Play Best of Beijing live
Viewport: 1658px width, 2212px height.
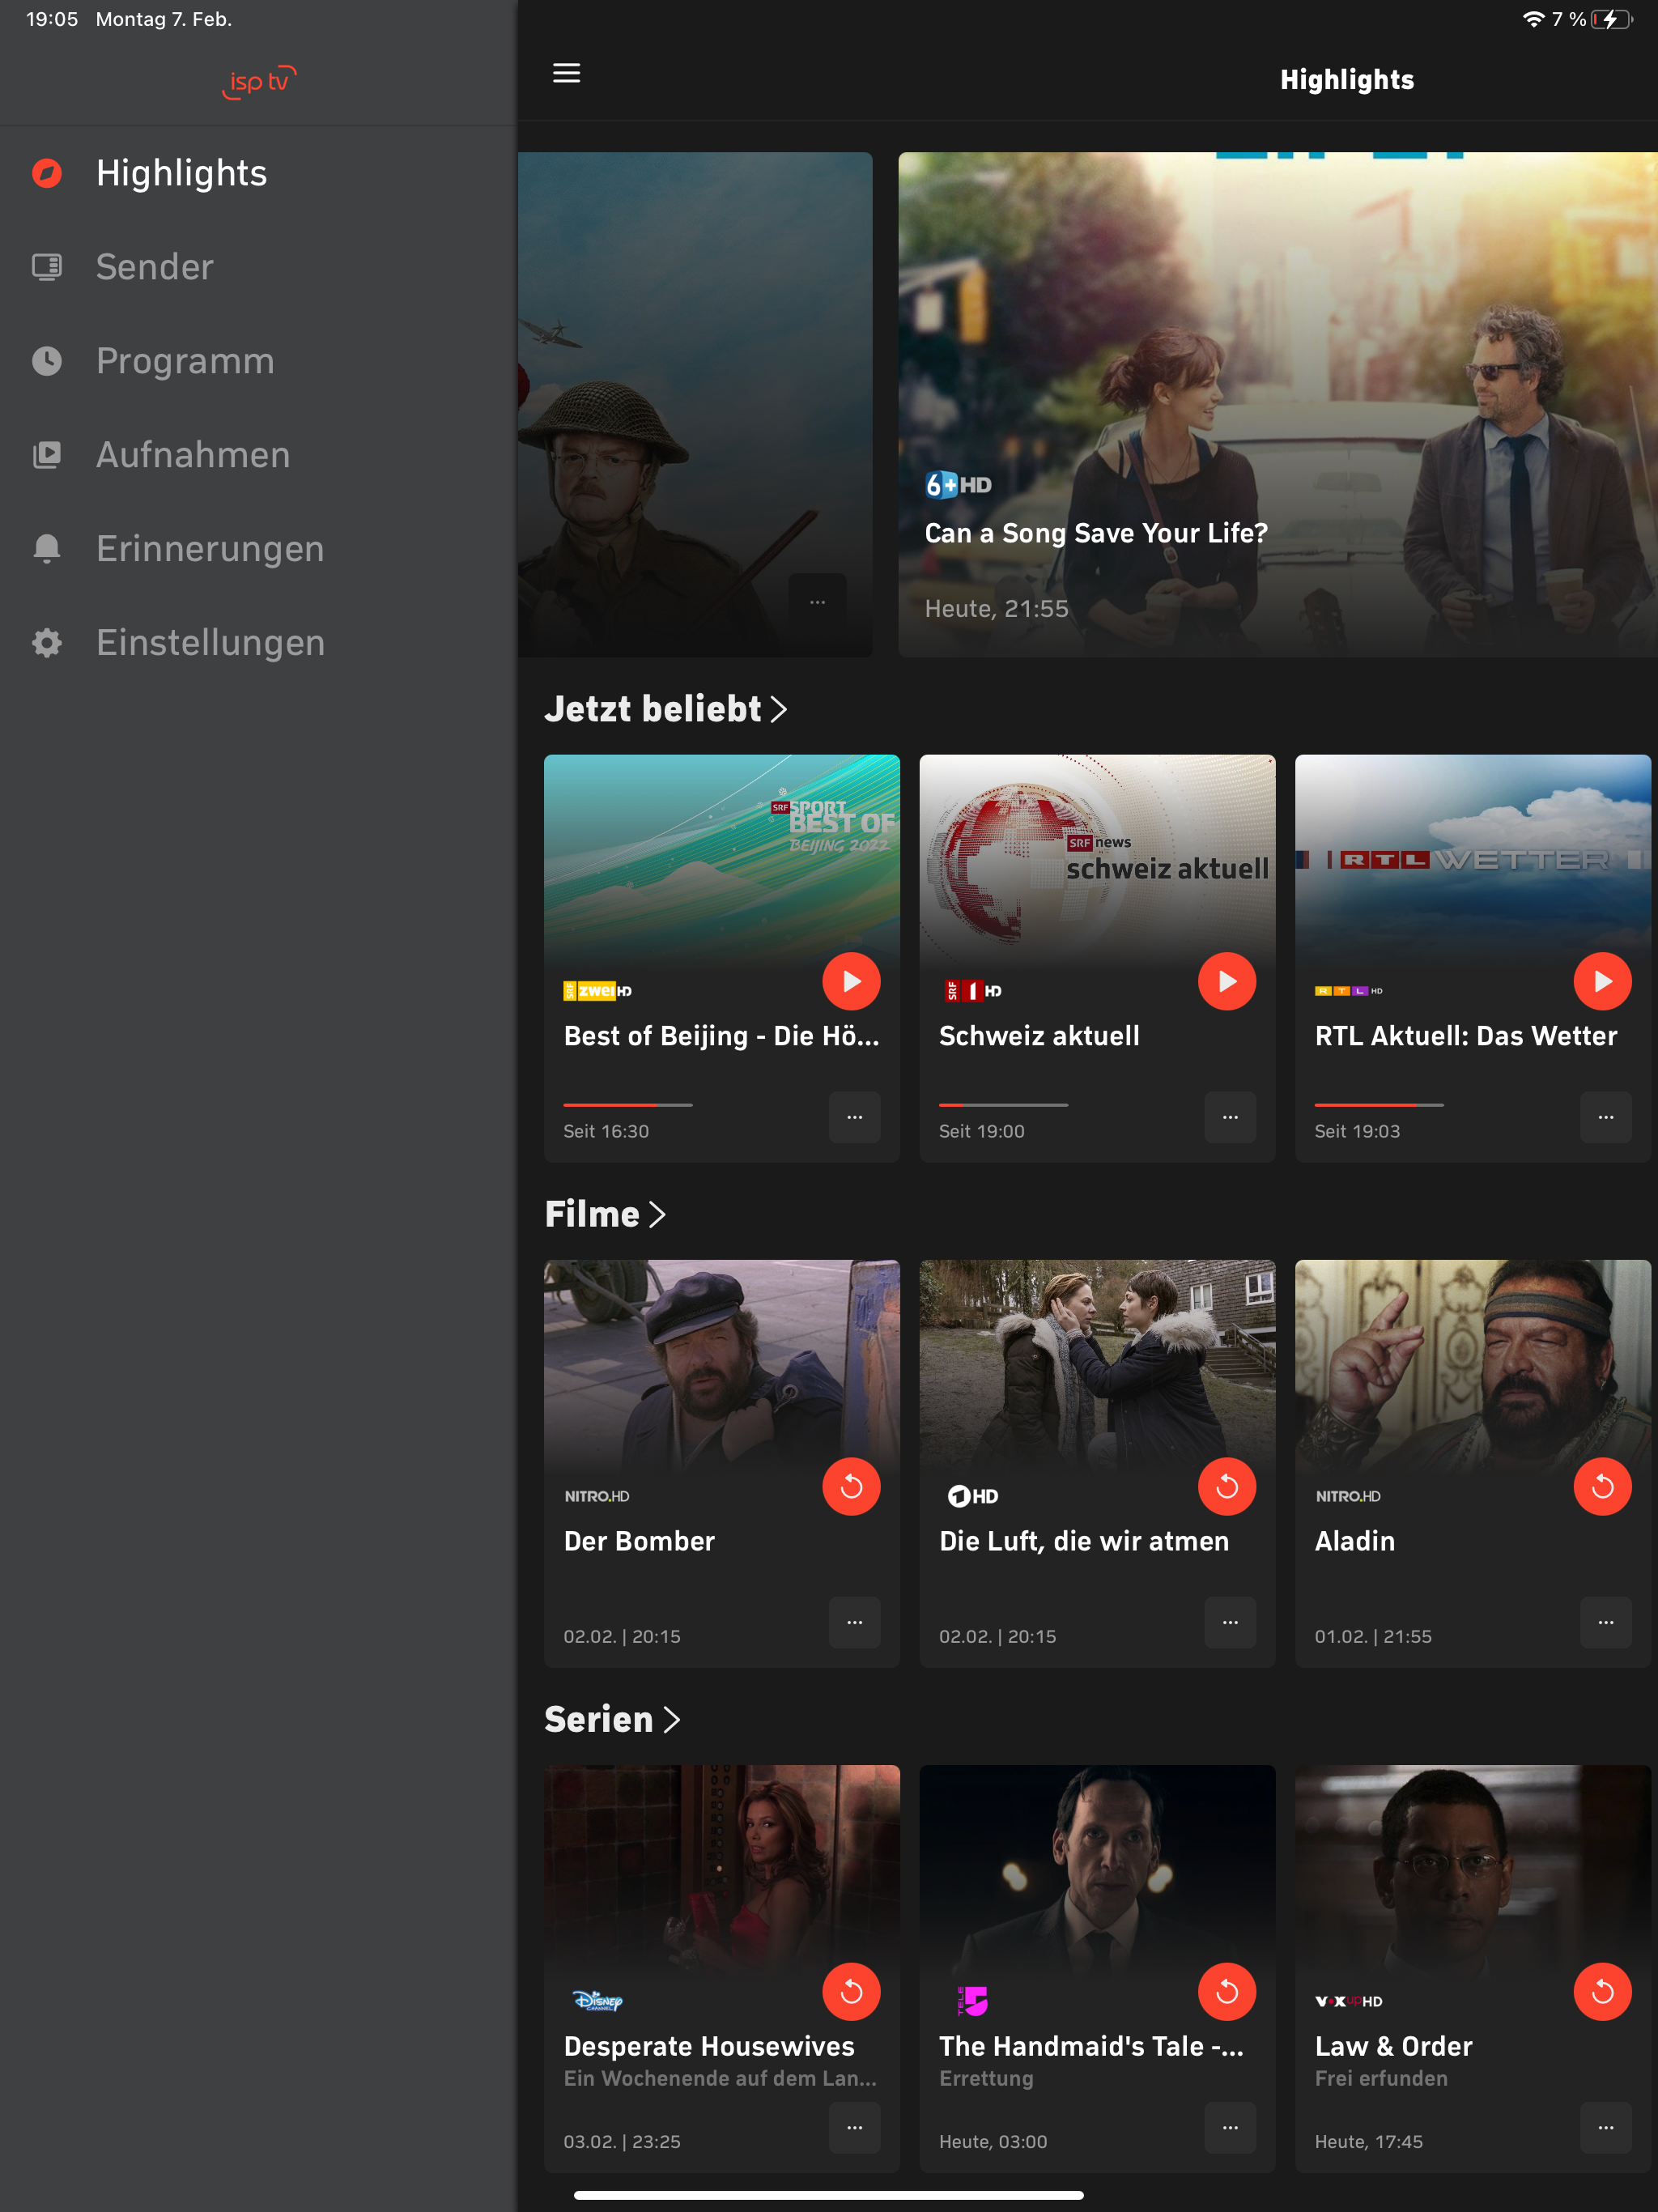pyautogui.click(x=851, y=981)
